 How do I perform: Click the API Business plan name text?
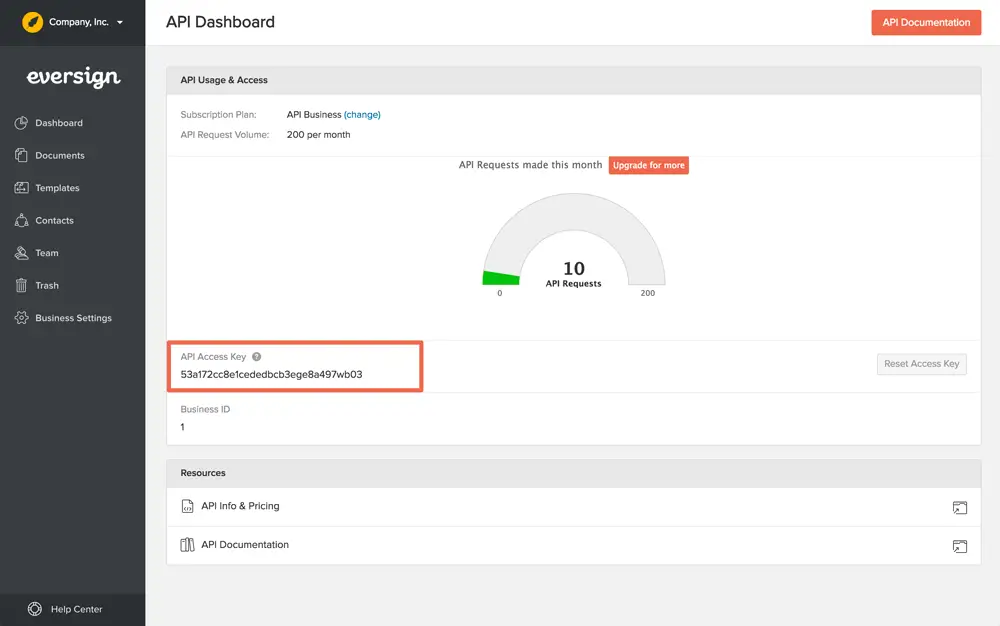click(x=314, y=115)
